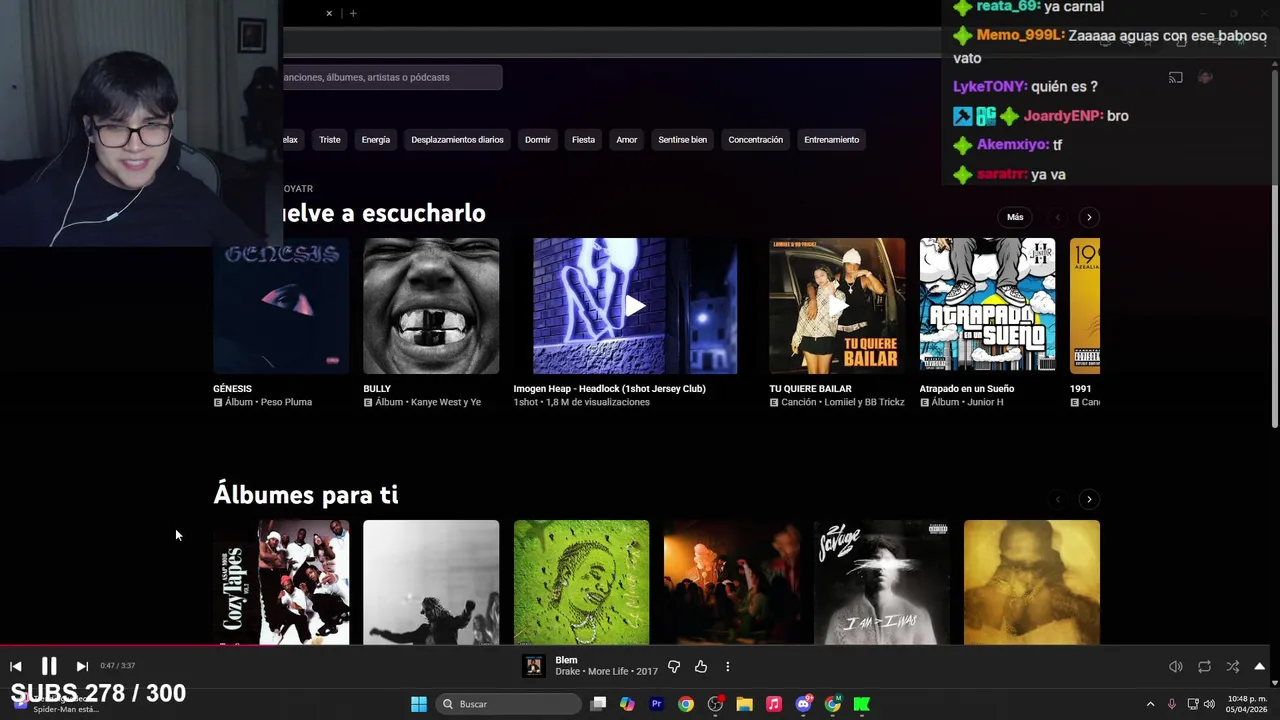Open TU QUIERE BAILAR song cover
The height and width of the screenshot is (720, 1280).
pos(837,306)
